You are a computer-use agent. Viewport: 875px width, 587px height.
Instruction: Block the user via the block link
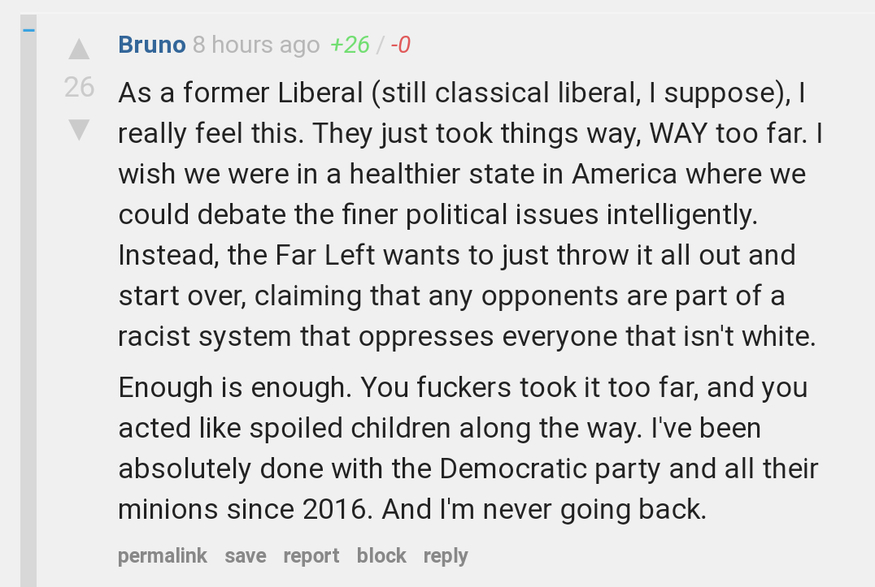(382, 556)
